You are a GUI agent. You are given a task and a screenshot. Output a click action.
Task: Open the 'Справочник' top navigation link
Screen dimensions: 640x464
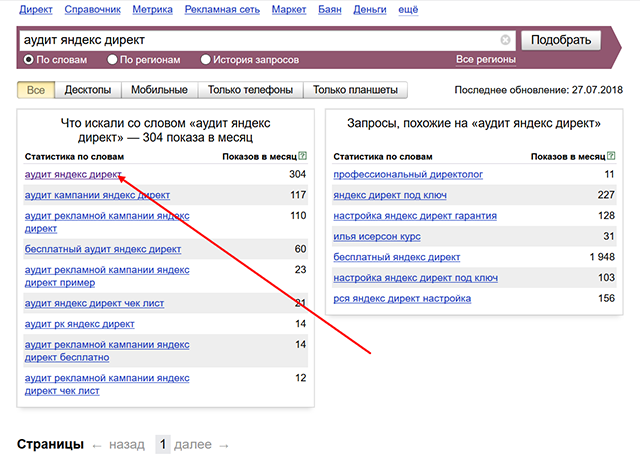point(93,9)
